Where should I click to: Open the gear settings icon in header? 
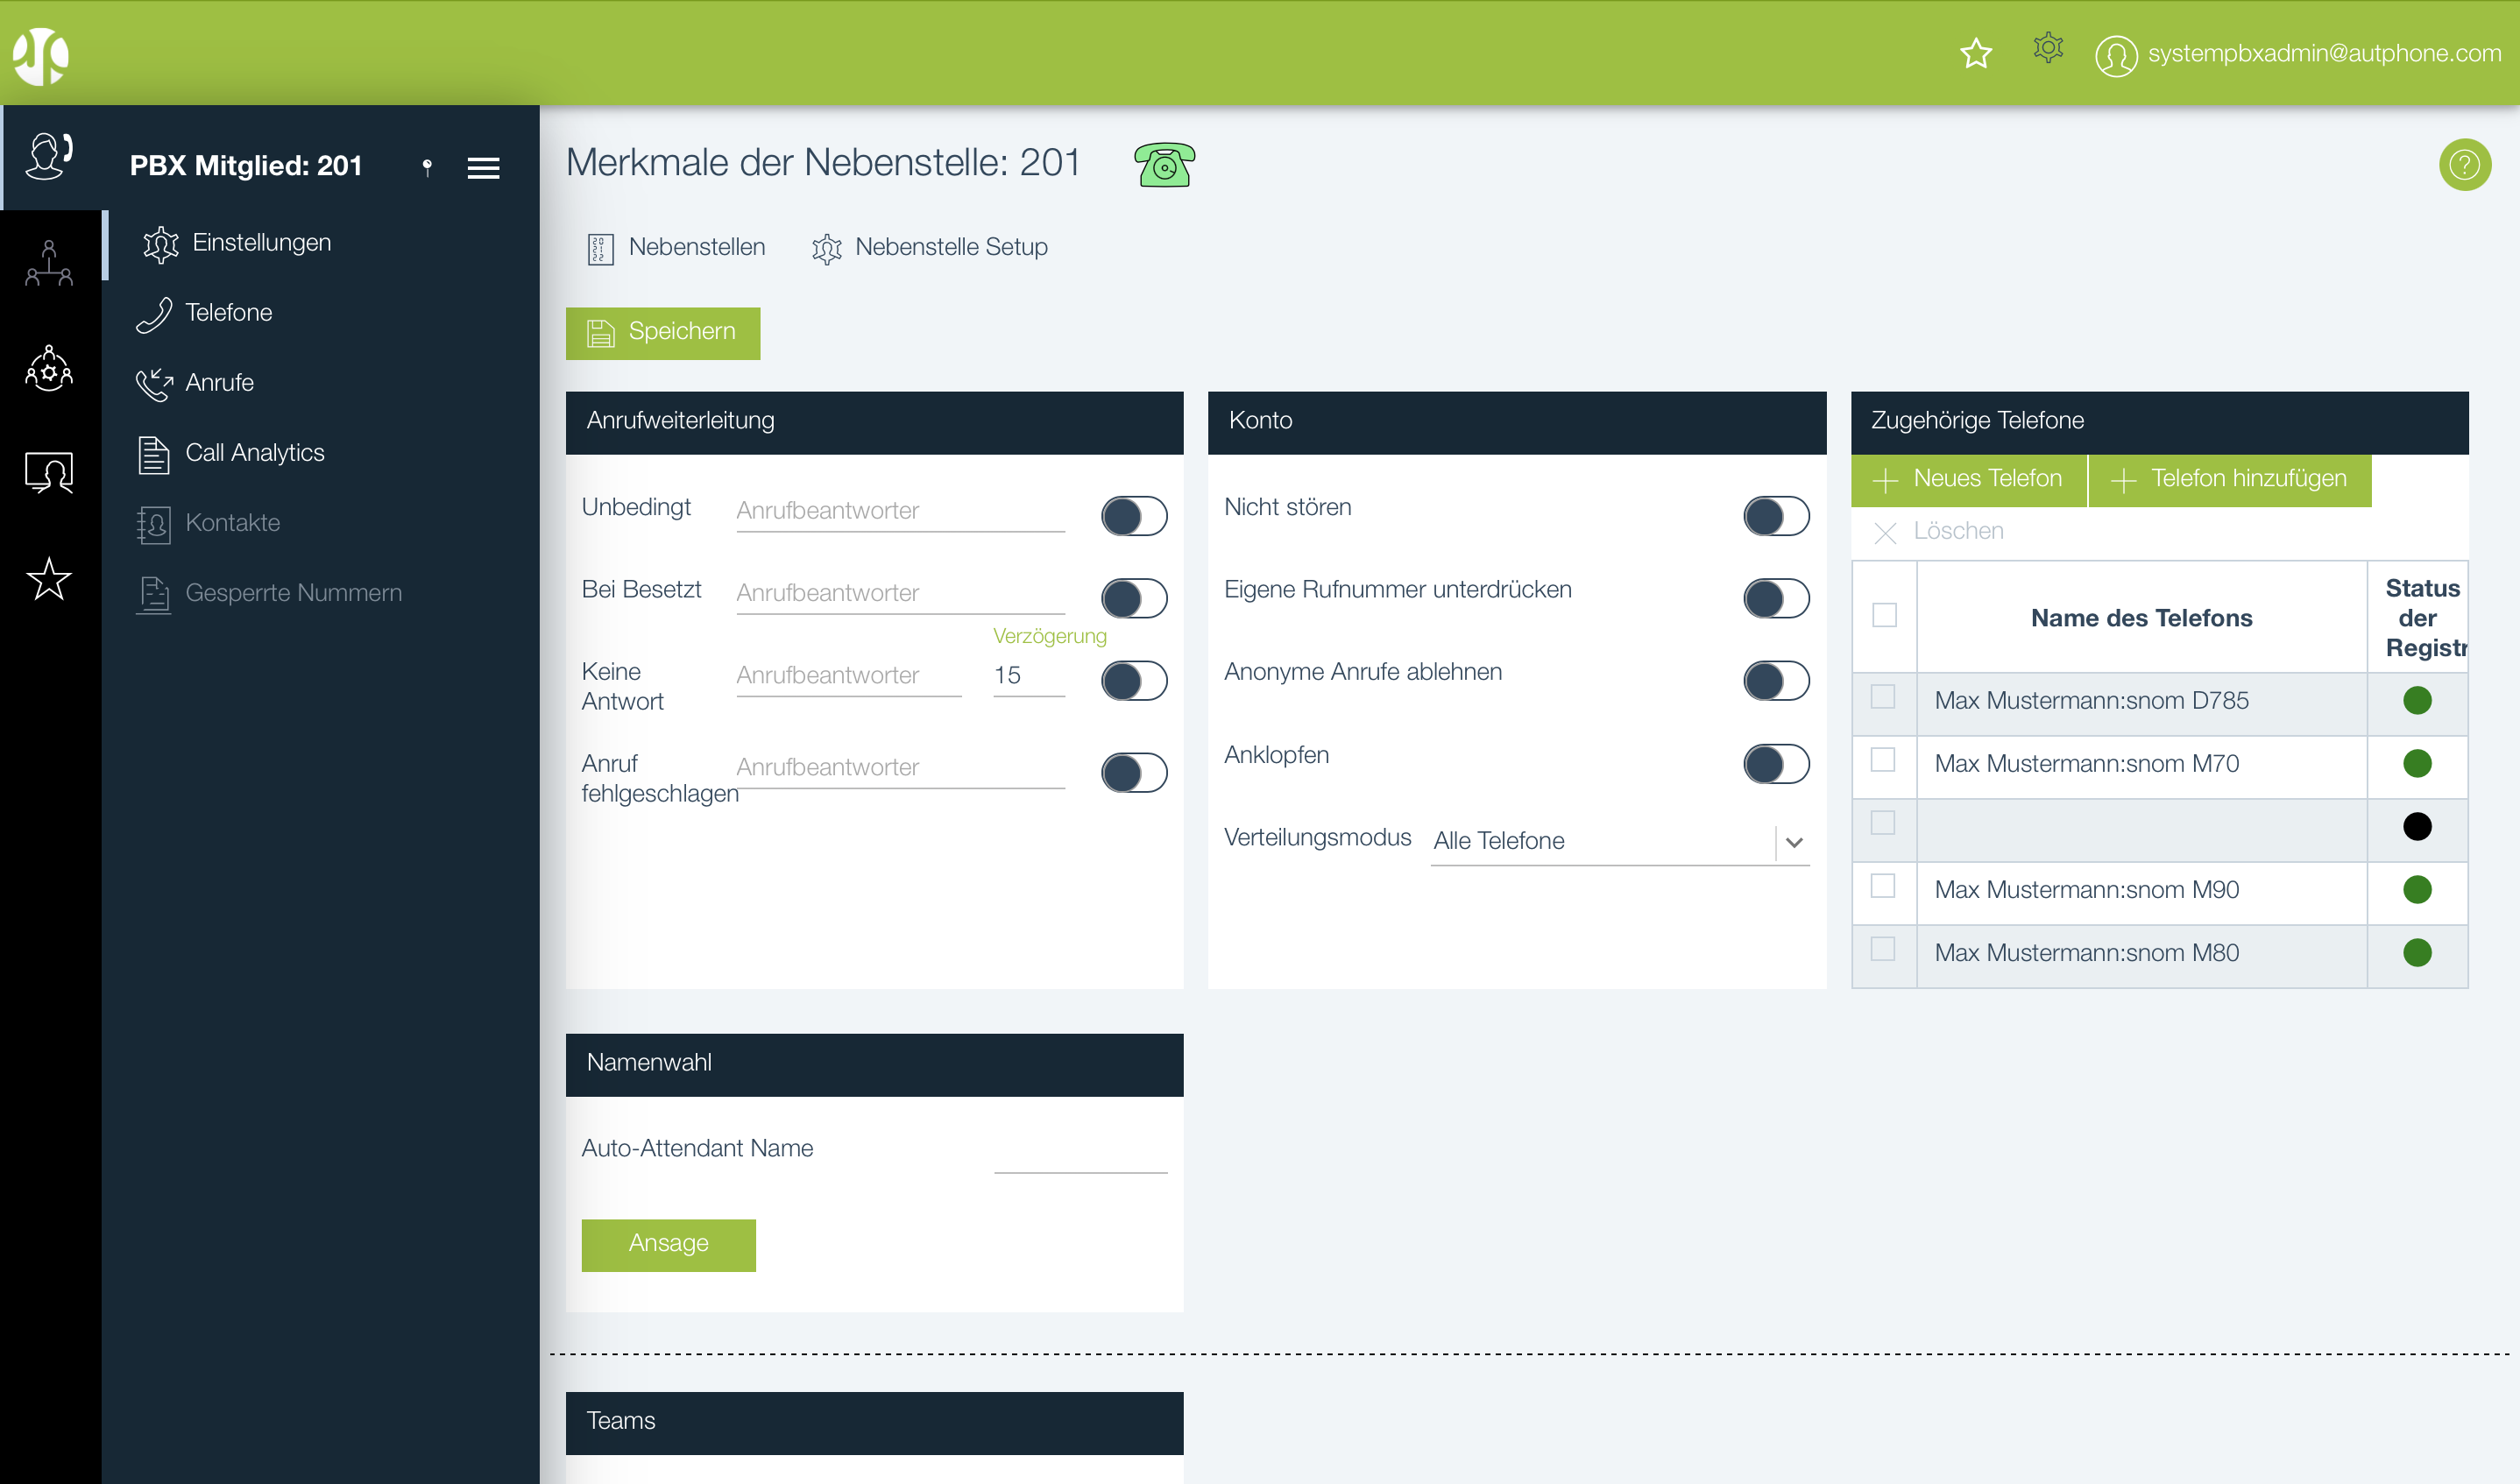point(2047,48)
